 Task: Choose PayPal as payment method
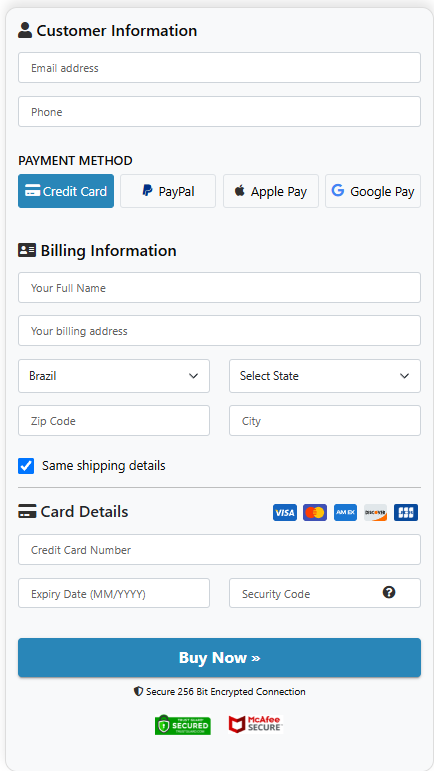(x=168, y=191)
